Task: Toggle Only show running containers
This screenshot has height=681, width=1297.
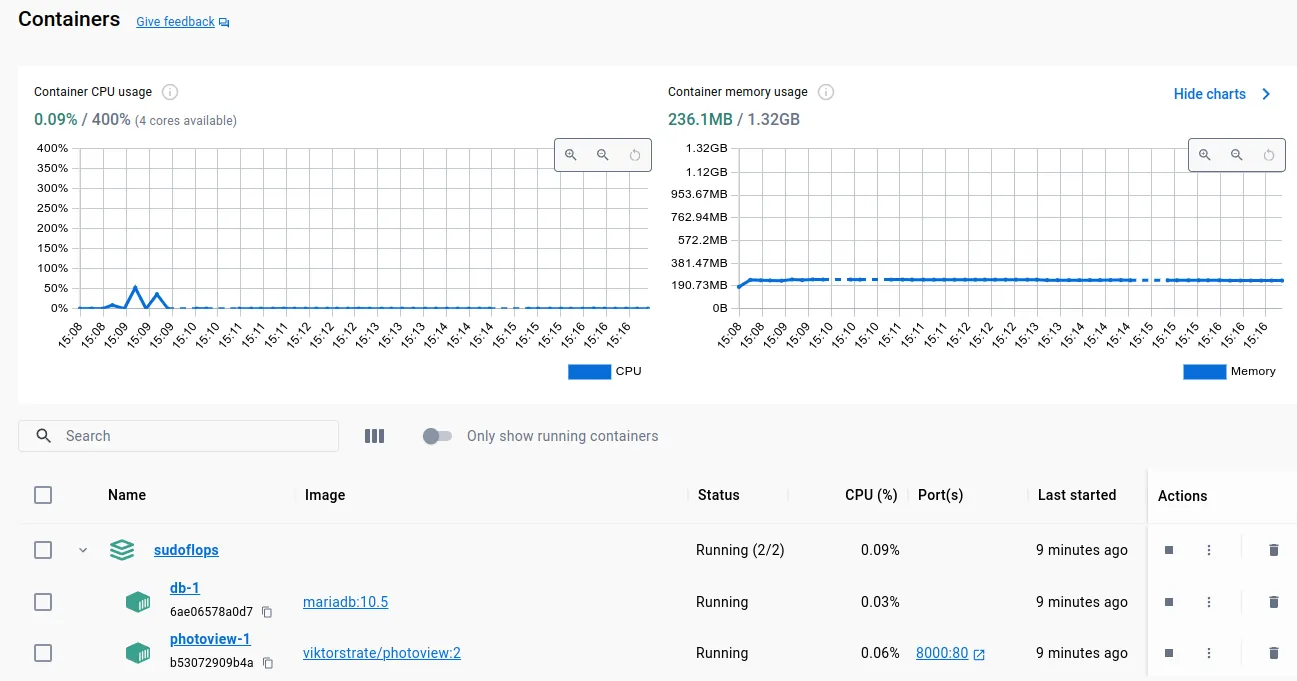Action: (437, 436)
